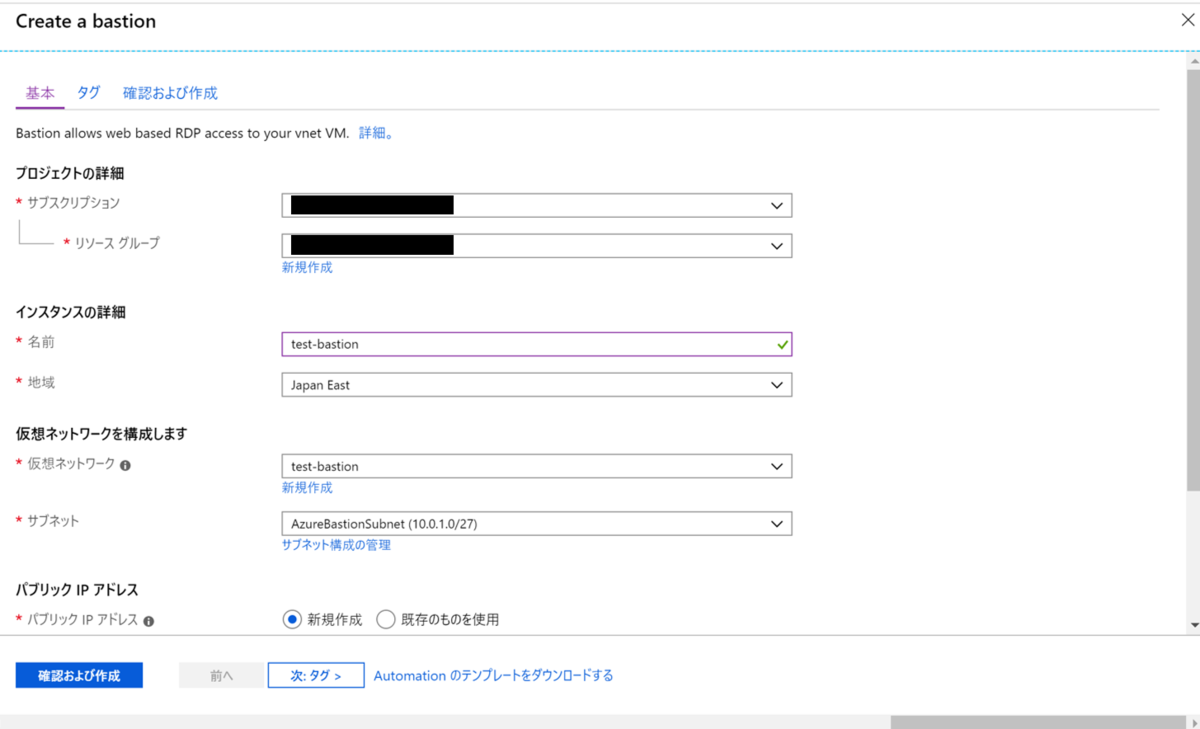Open the 地域 Japan East dropdown
This screenshot has height=729, width=1200.
(x=537, y=385)
